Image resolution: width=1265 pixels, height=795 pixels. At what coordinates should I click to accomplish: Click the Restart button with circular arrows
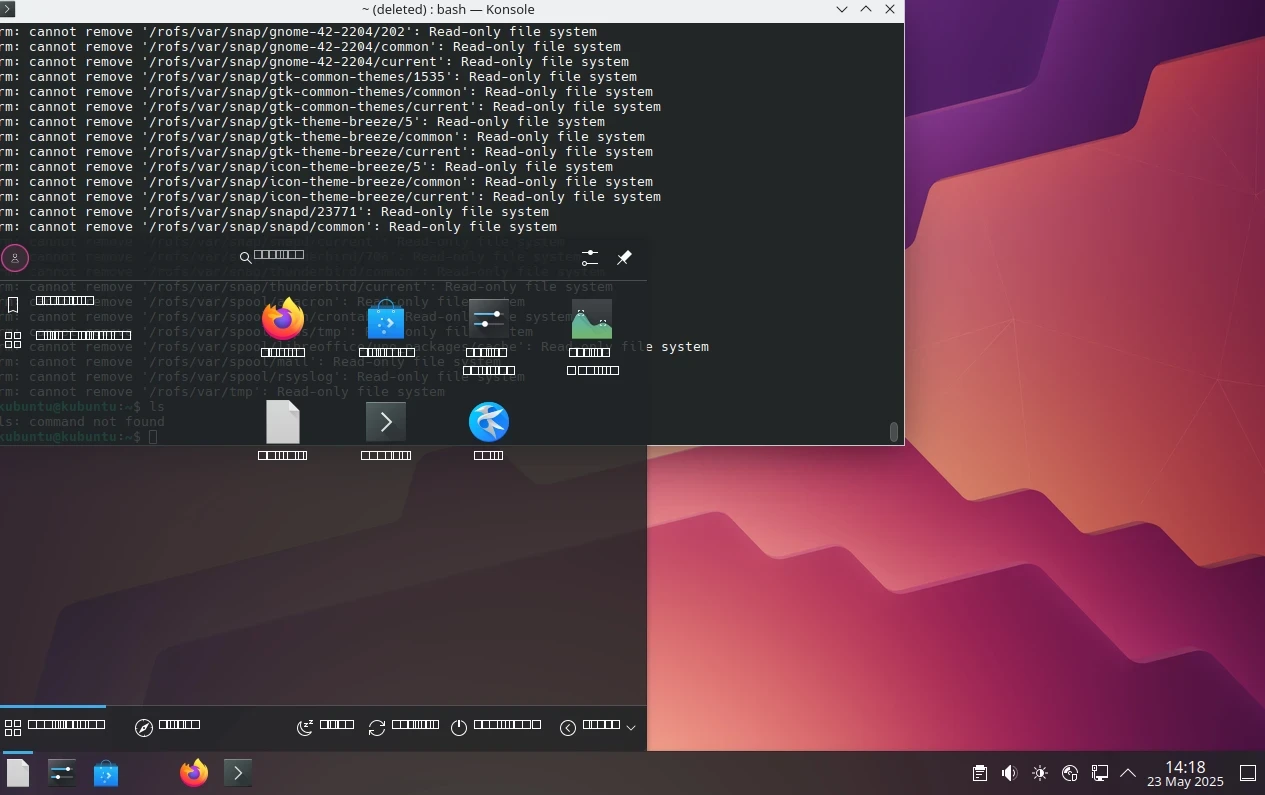tap(403, 727)
